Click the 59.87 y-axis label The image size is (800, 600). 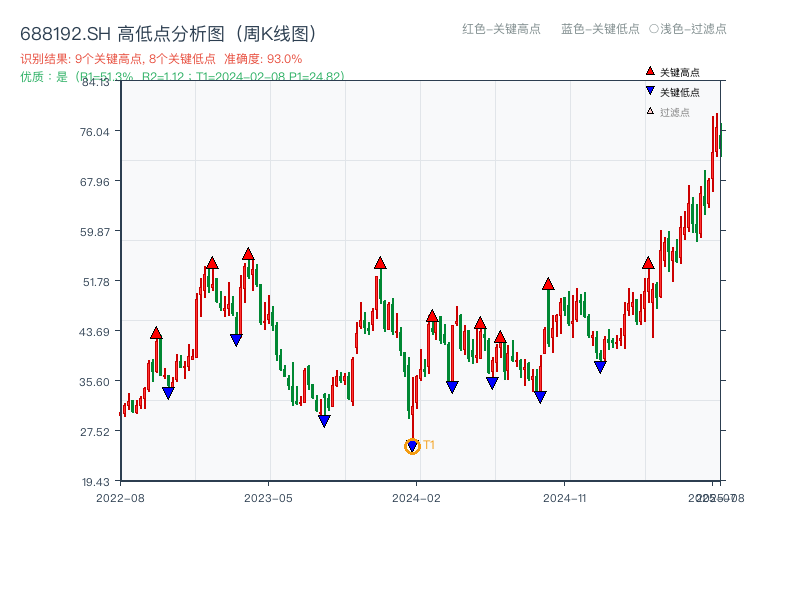(94, 232)
